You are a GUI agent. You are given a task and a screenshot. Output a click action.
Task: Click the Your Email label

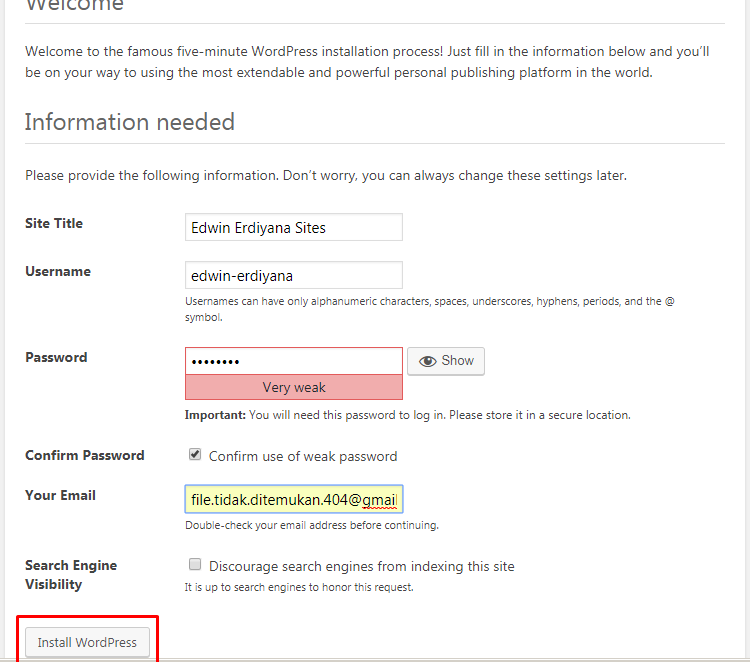[60, 495]
